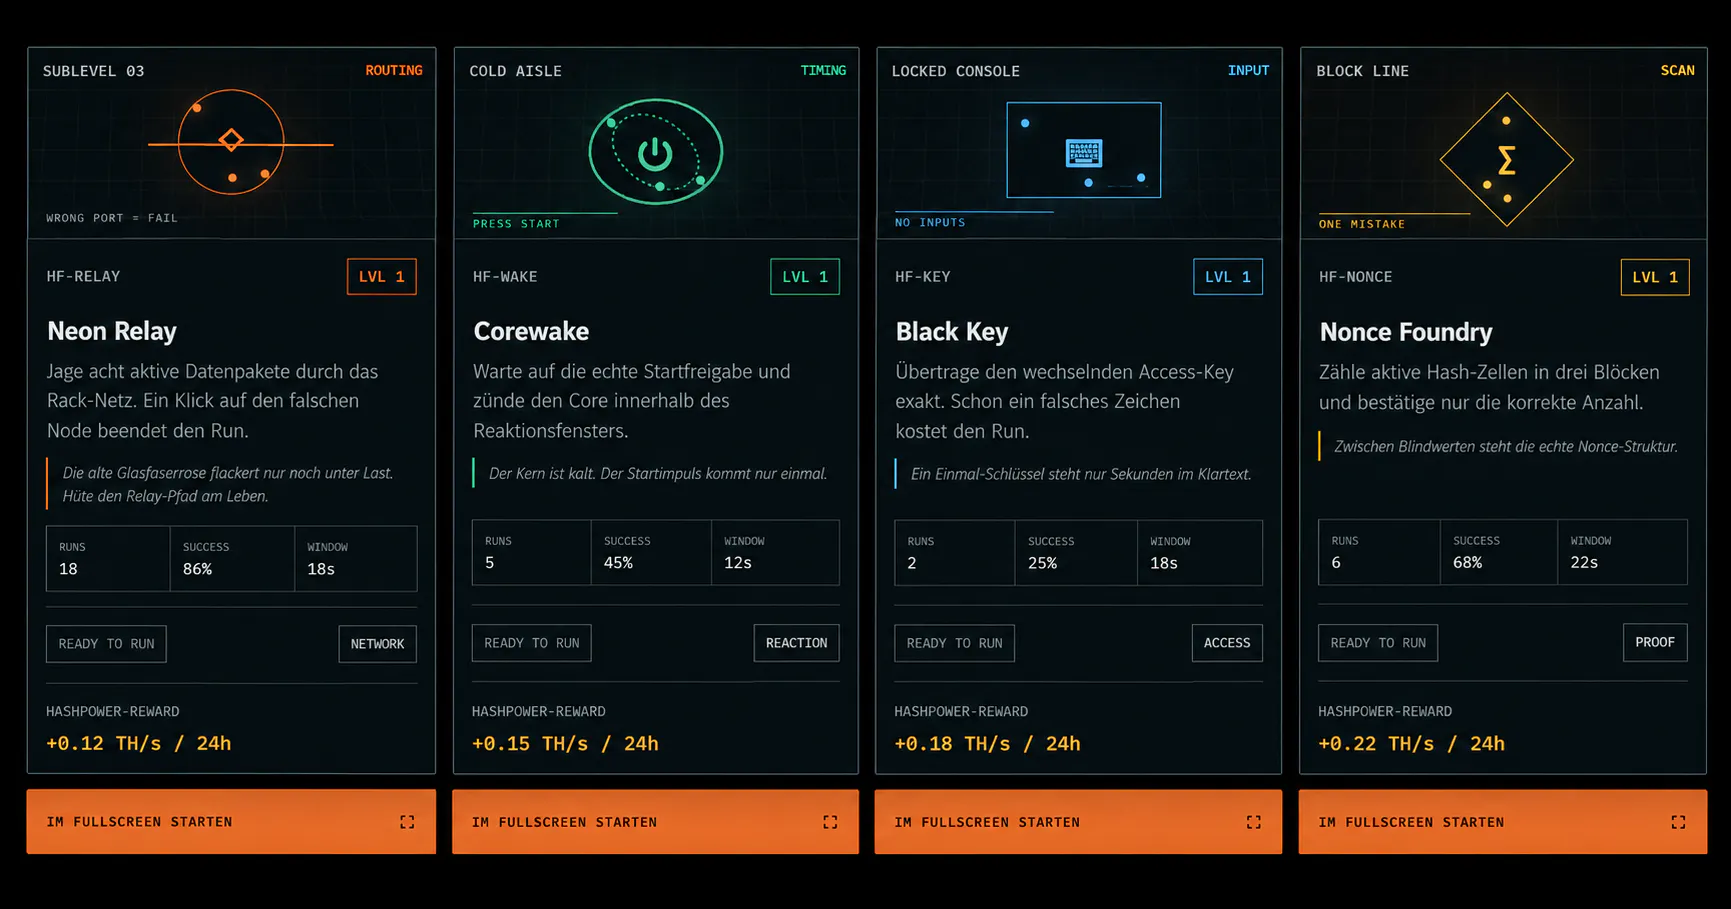Launch Black Key in fullscreen
This screenshot has width=1731, height=909.
point(1078,822)
